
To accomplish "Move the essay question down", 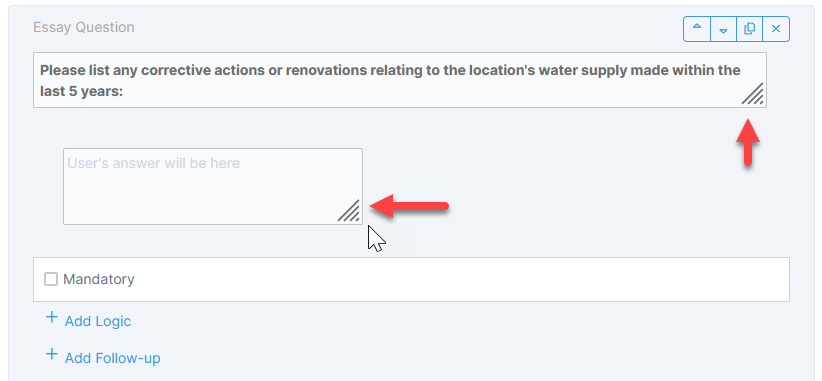I will pyautogui.click(x=723, y=29).
